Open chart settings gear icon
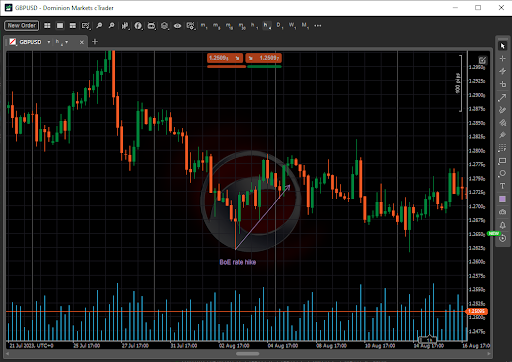The image size is (512, 362). (x=191, y=26)
